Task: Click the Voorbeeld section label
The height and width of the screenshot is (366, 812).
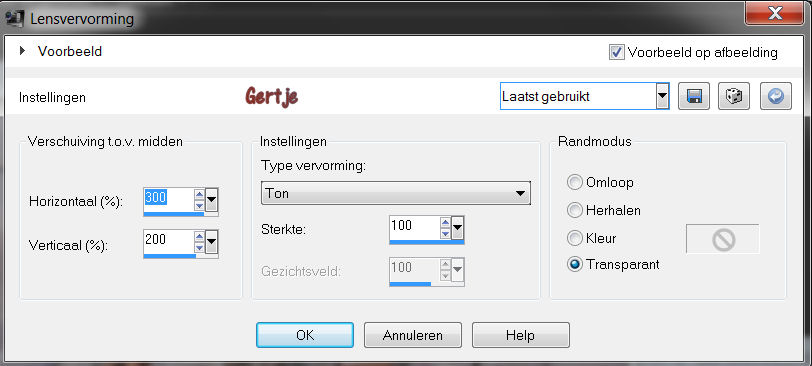Action: coord(70,52)
